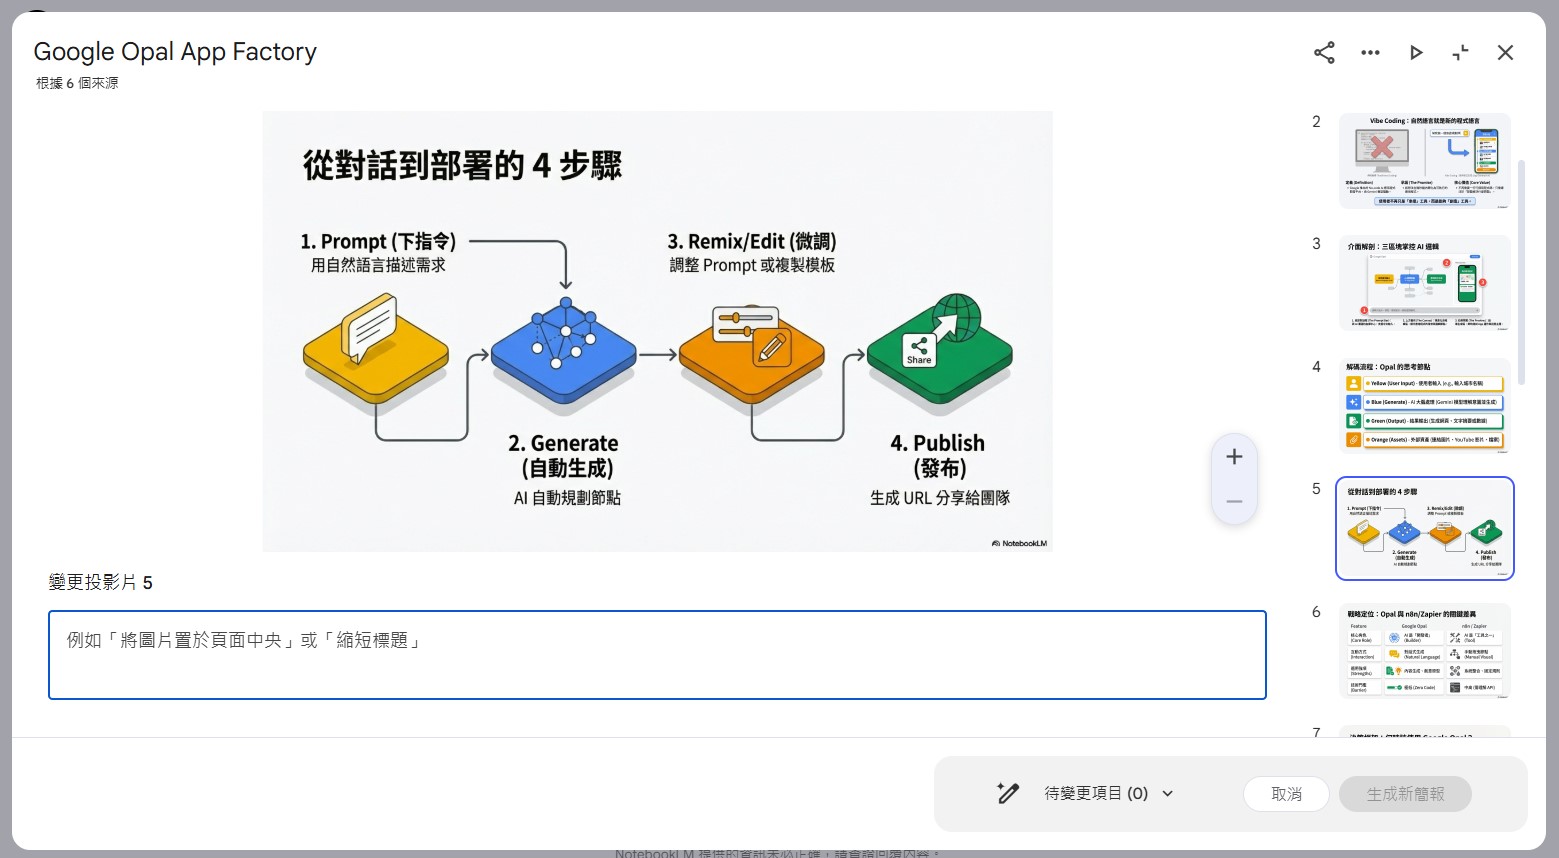Image resolution: width=1559 pixels, height=858 pixels.
Task: Zoom out using the minus icon
Action: tap(1234, 501)
